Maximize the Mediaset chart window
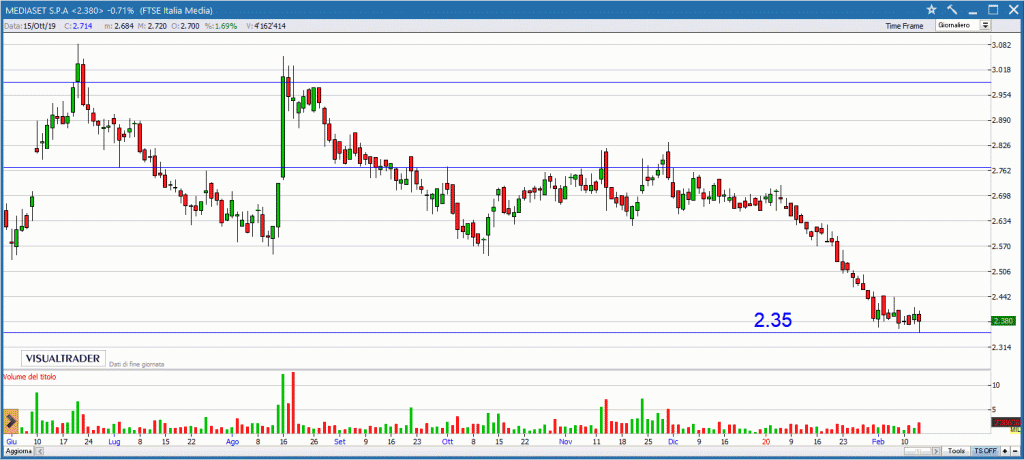Image resolution: width=1024 pixels, height=460 pixels. coord(993,10)
